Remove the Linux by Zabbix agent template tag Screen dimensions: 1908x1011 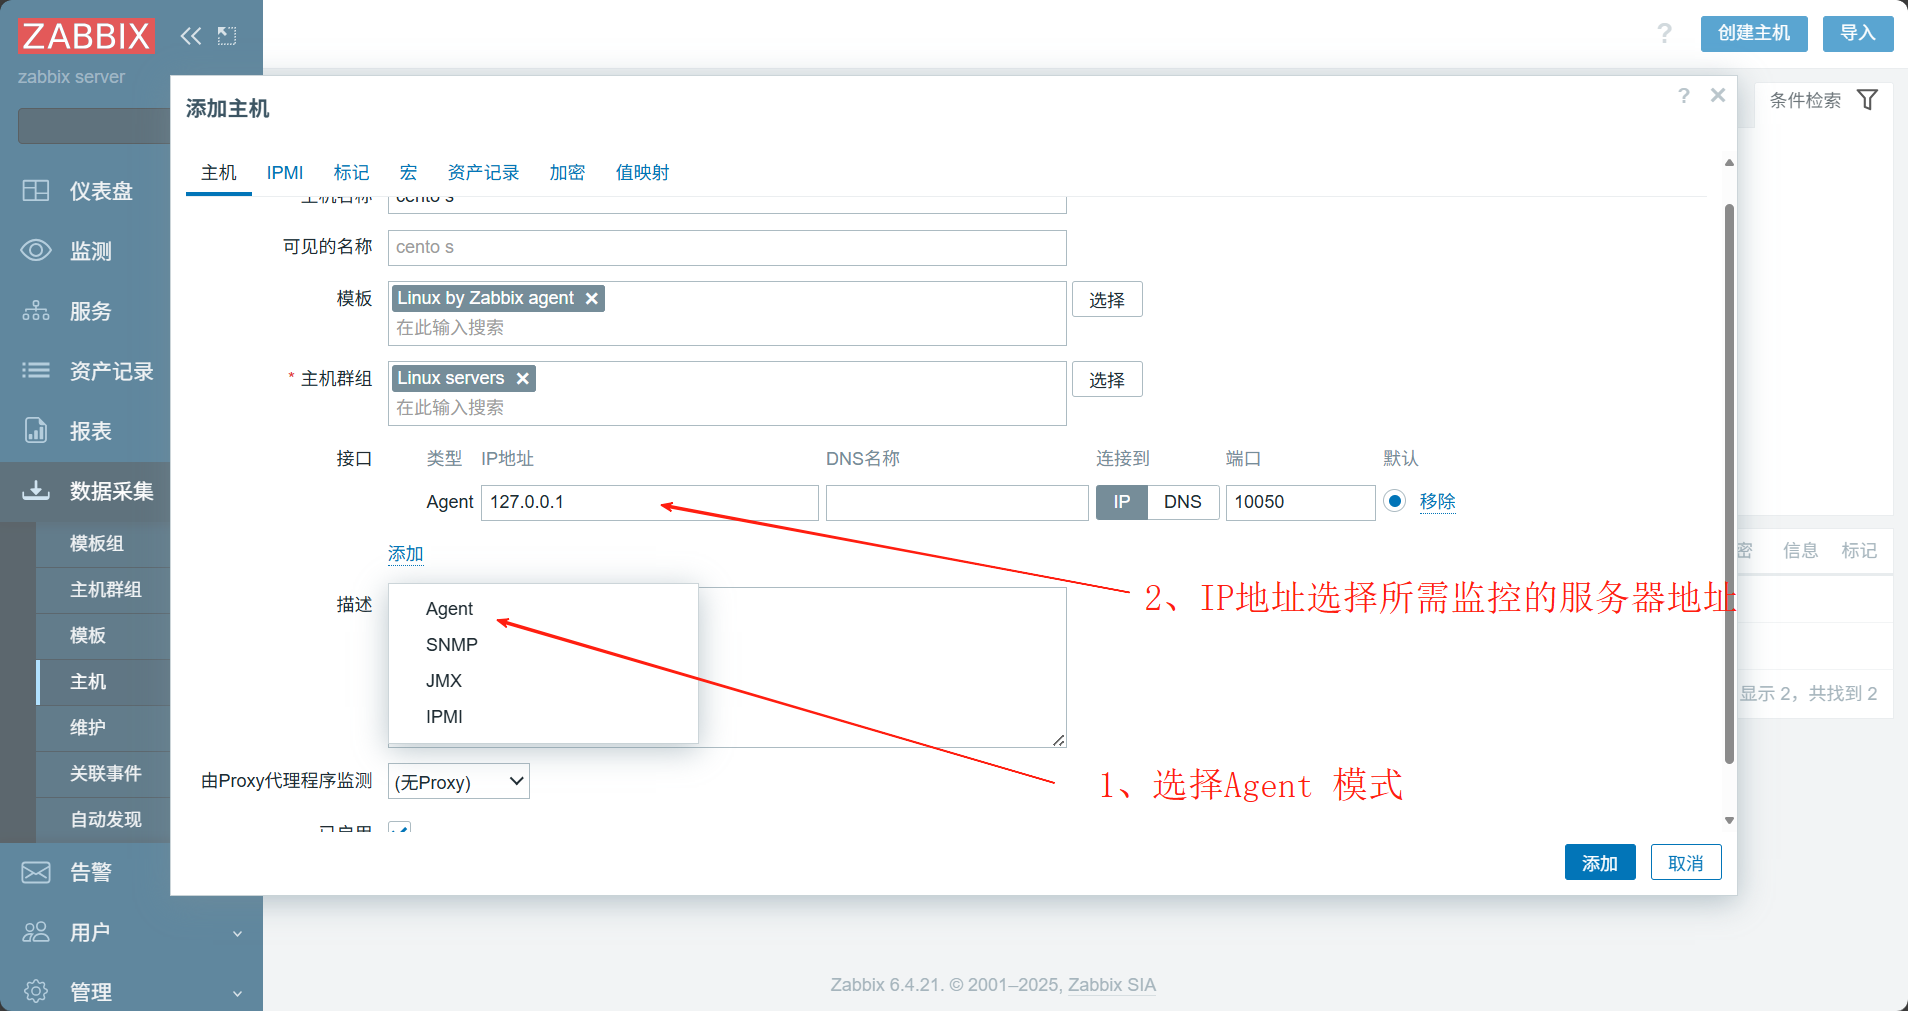[592, 298]
